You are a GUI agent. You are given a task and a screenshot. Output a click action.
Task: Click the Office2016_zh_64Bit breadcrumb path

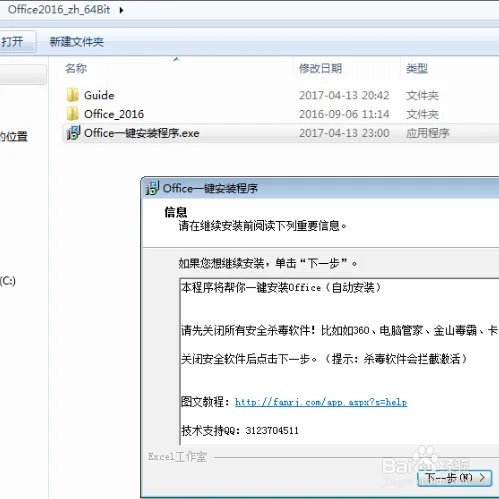59,10
